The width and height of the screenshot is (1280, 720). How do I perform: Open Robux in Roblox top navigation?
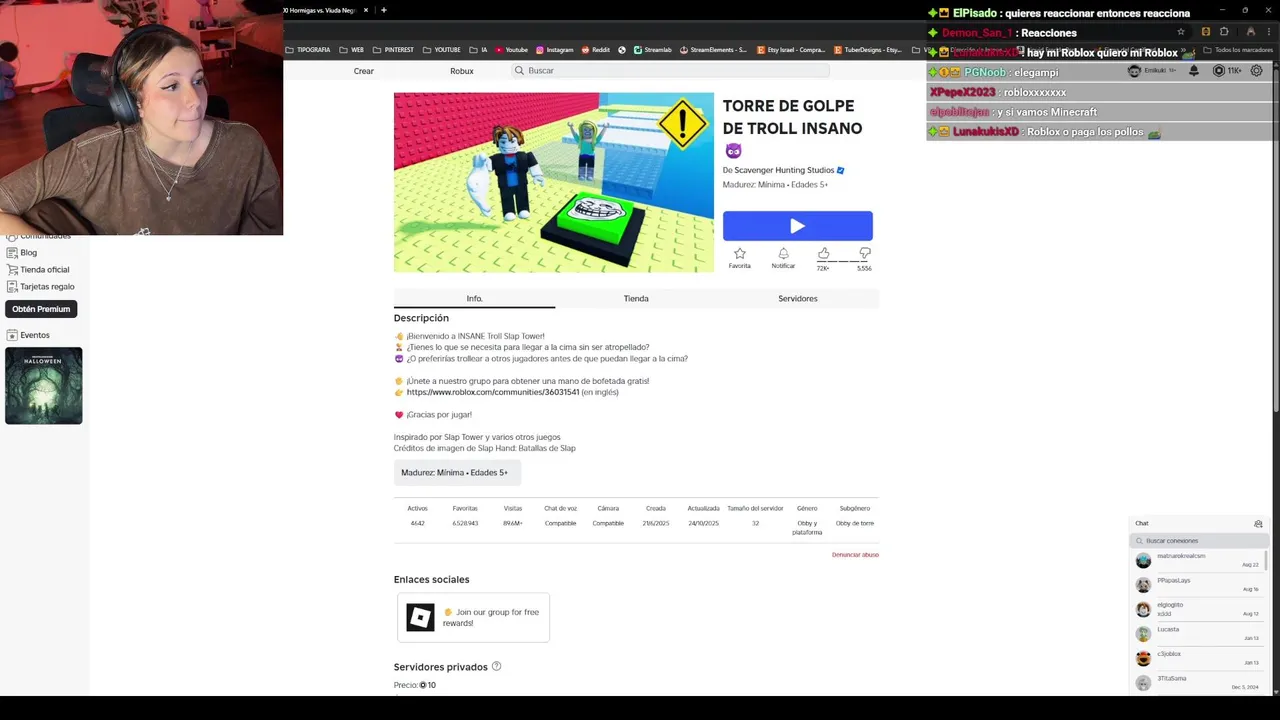click(462, 71)
